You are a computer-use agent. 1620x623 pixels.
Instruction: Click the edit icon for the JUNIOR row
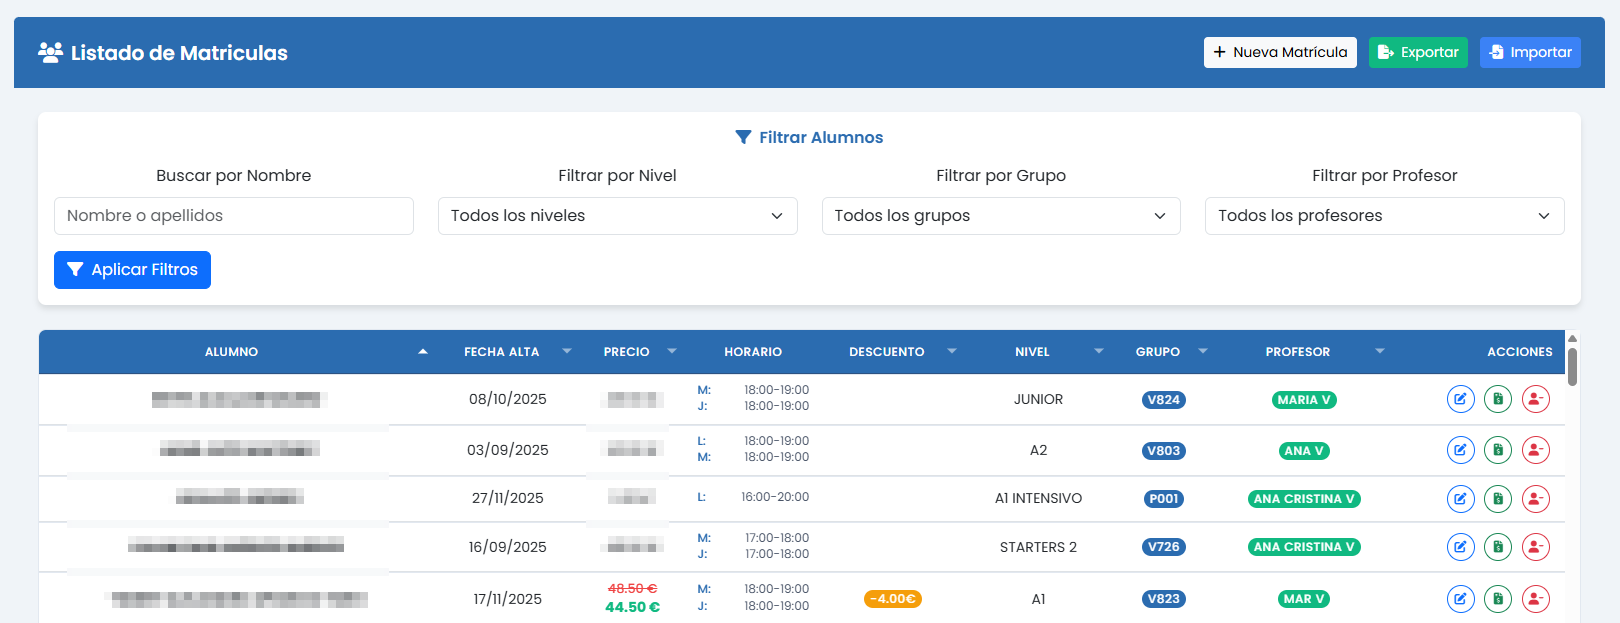[1460, 399]
